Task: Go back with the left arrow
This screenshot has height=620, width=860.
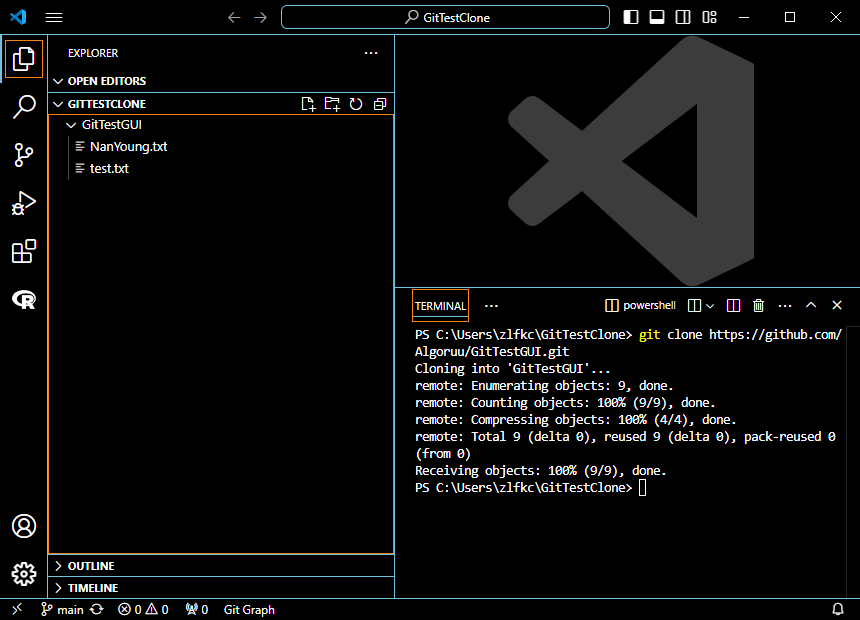Action: (234, 18)
